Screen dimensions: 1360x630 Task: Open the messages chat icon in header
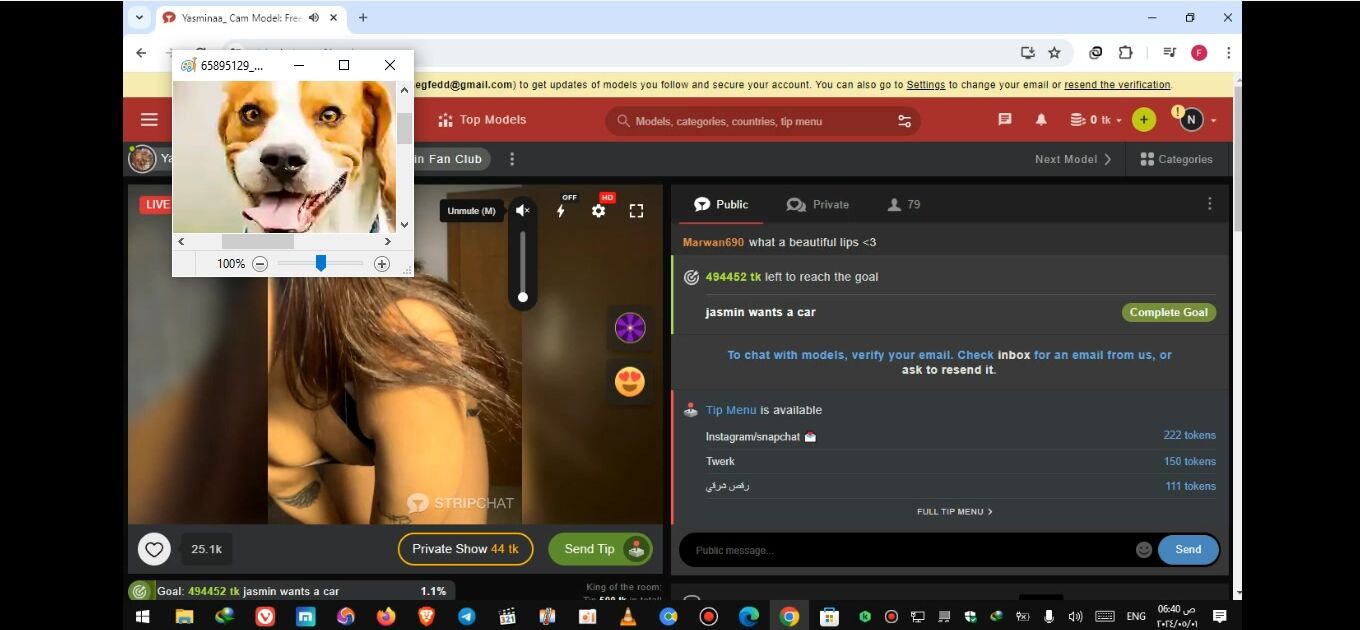(x=1005, y=120)
